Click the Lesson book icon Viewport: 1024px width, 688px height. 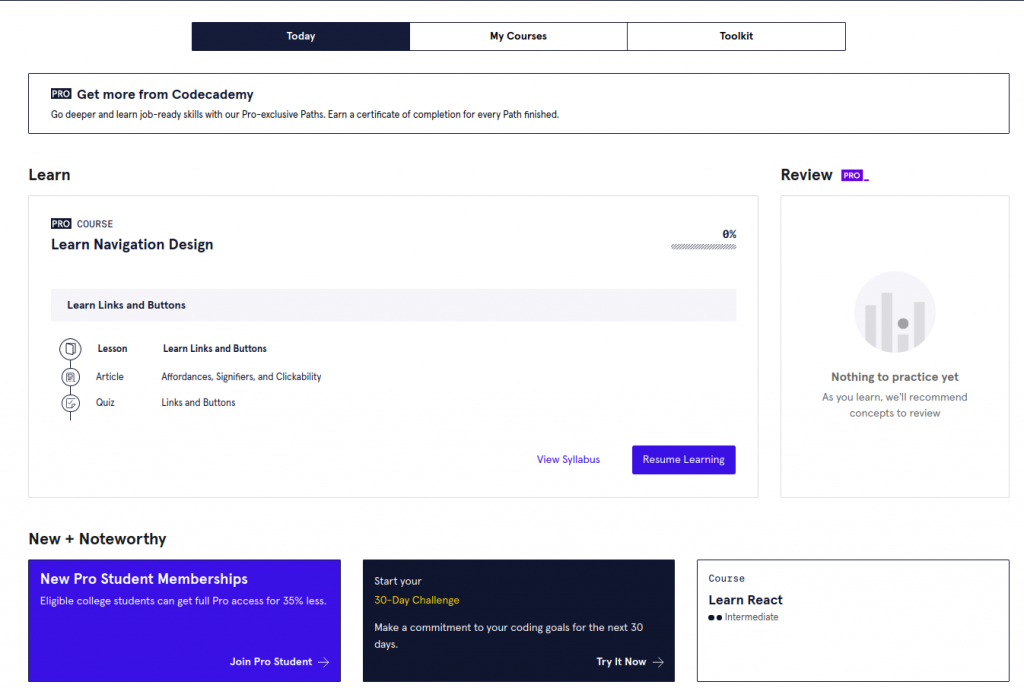point(71,349)
